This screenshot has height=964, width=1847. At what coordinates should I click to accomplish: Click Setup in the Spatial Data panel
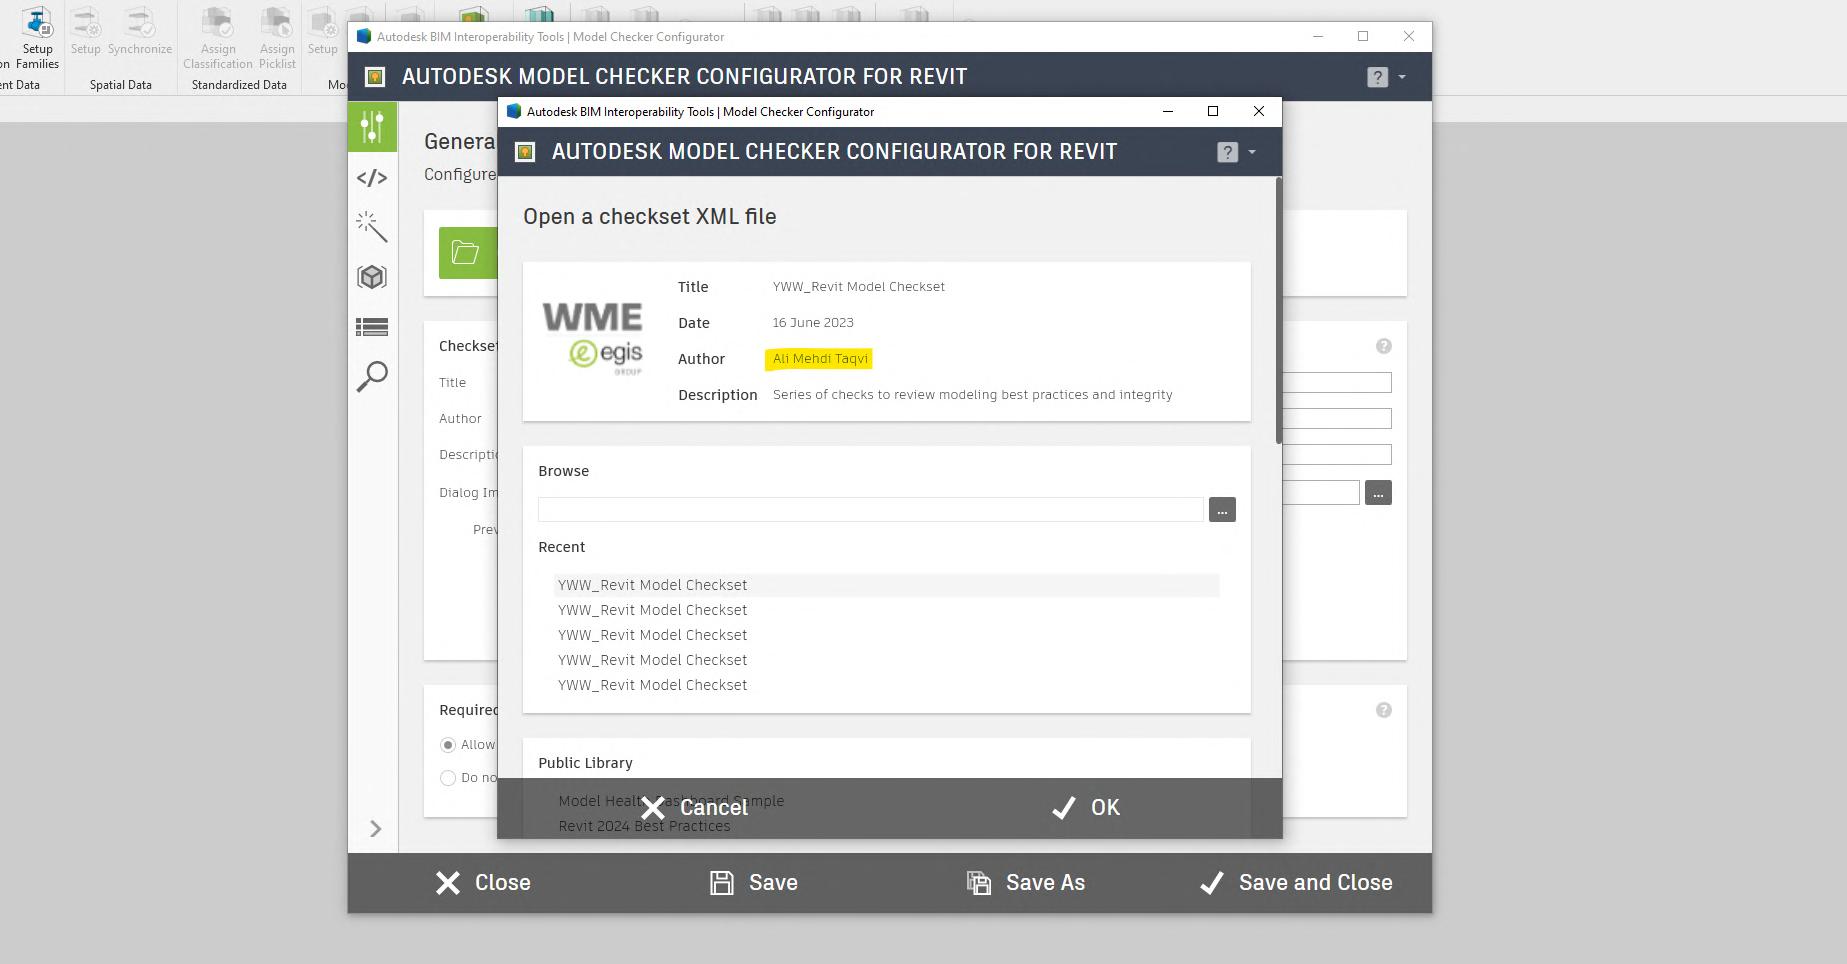(x=85, y=30)
